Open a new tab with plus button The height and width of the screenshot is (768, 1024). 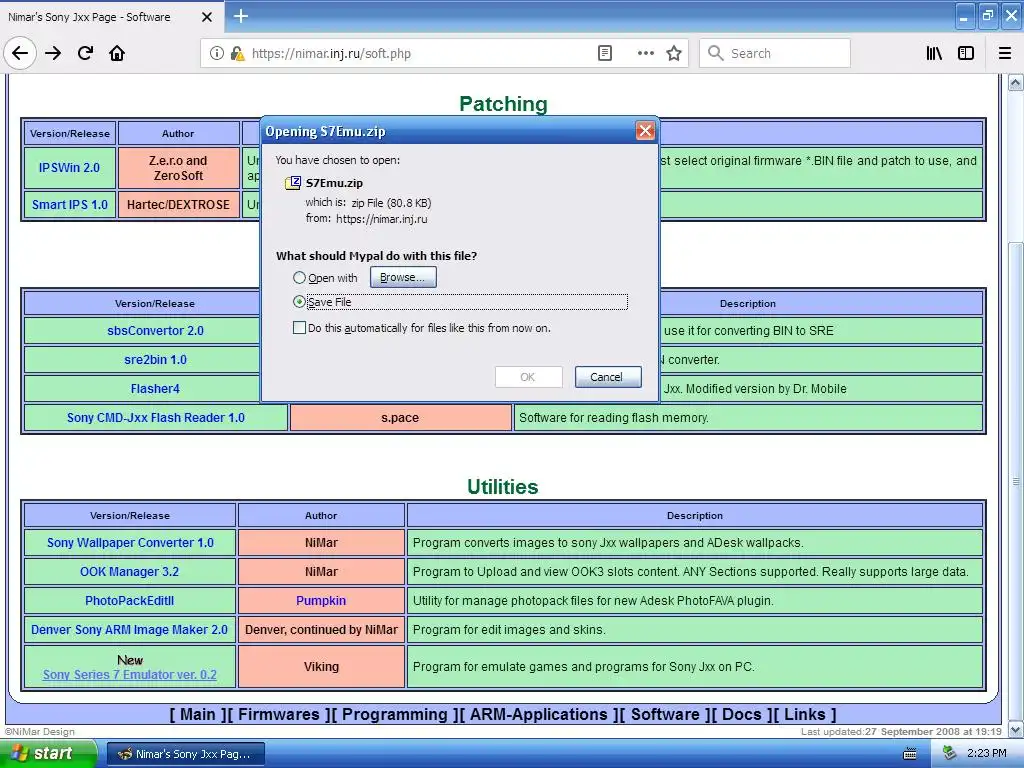pos(241,16)
